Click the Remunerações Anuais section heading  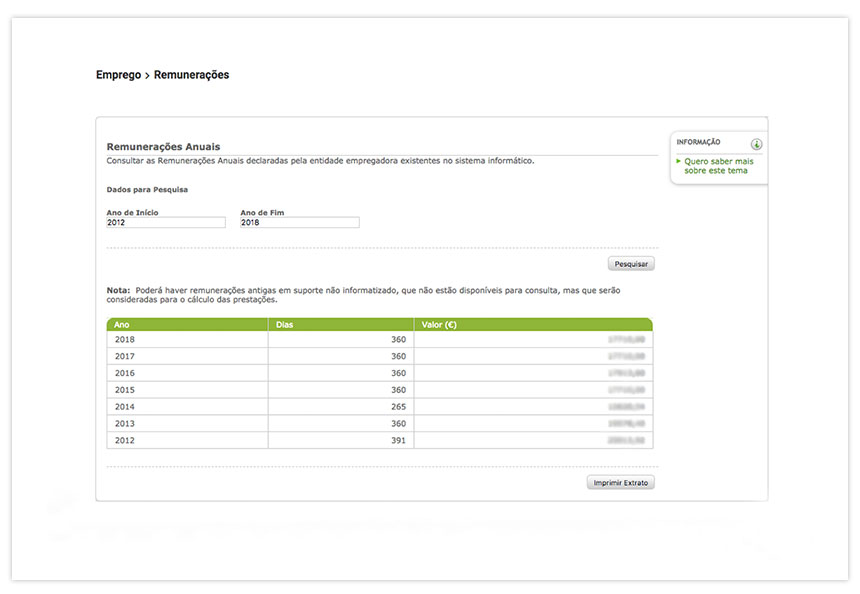point(163,147)
